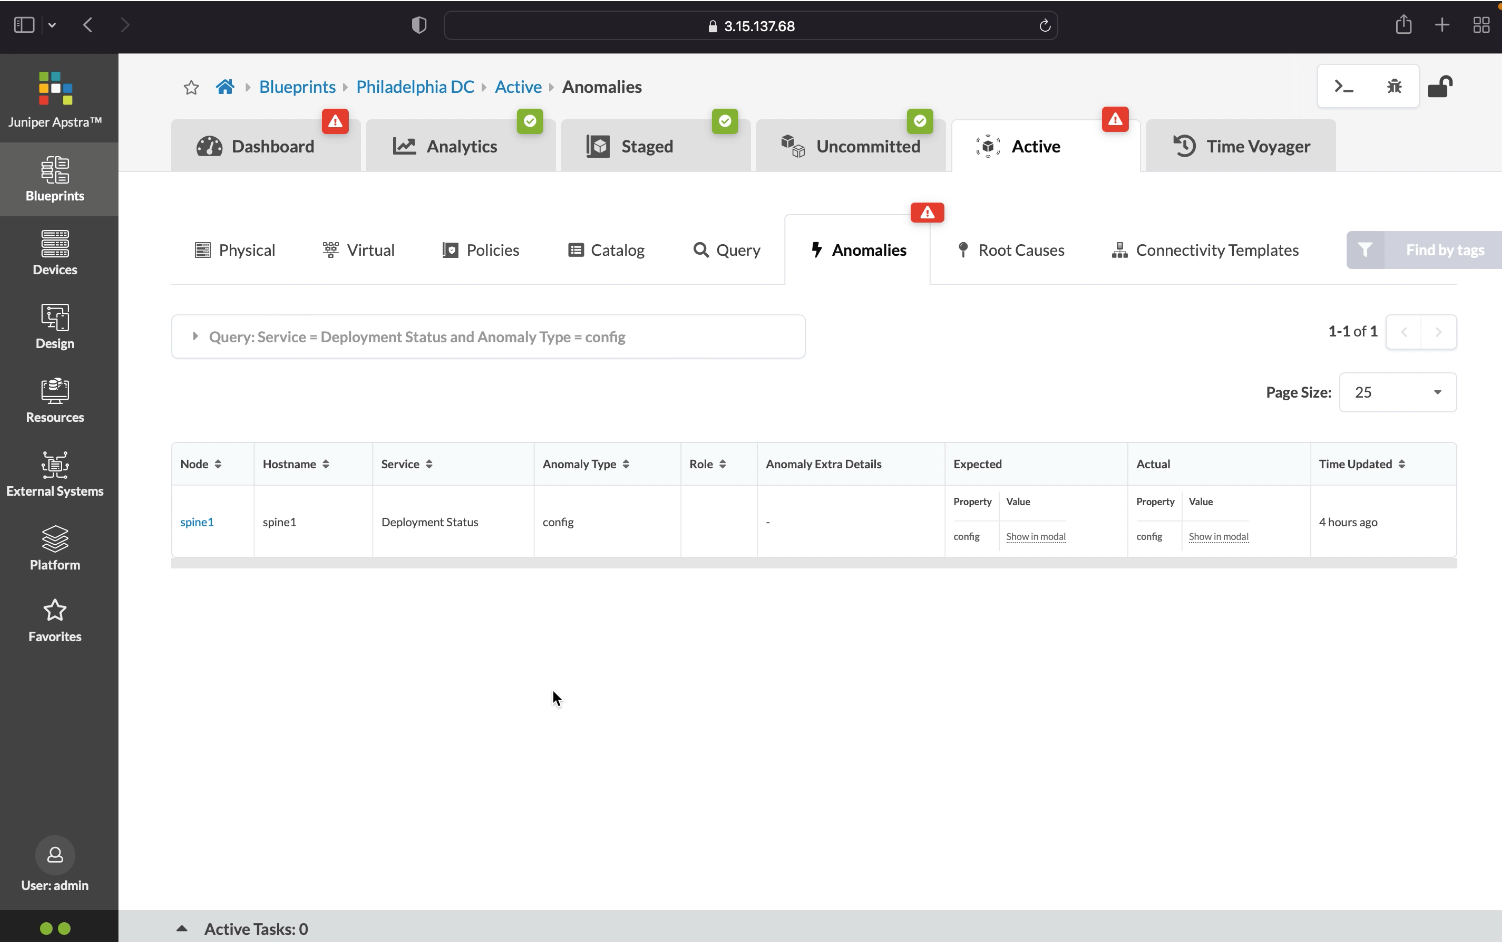The width and height of the screenshot is (1502, 942).
Task: Expand the Query filter panel
Action: click(x=488, y=337)
